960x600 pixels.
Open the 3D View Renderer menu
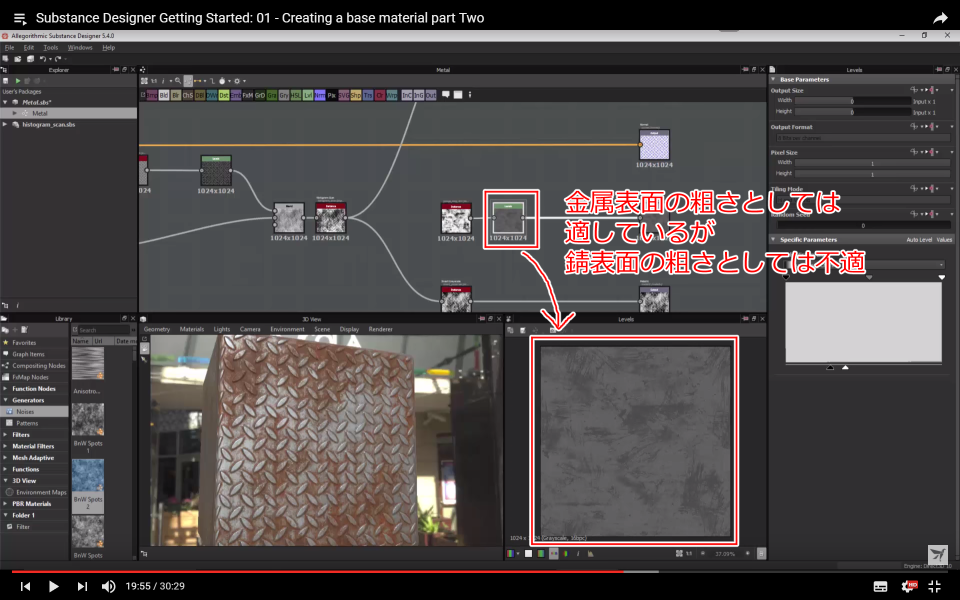tap(380, 329)
